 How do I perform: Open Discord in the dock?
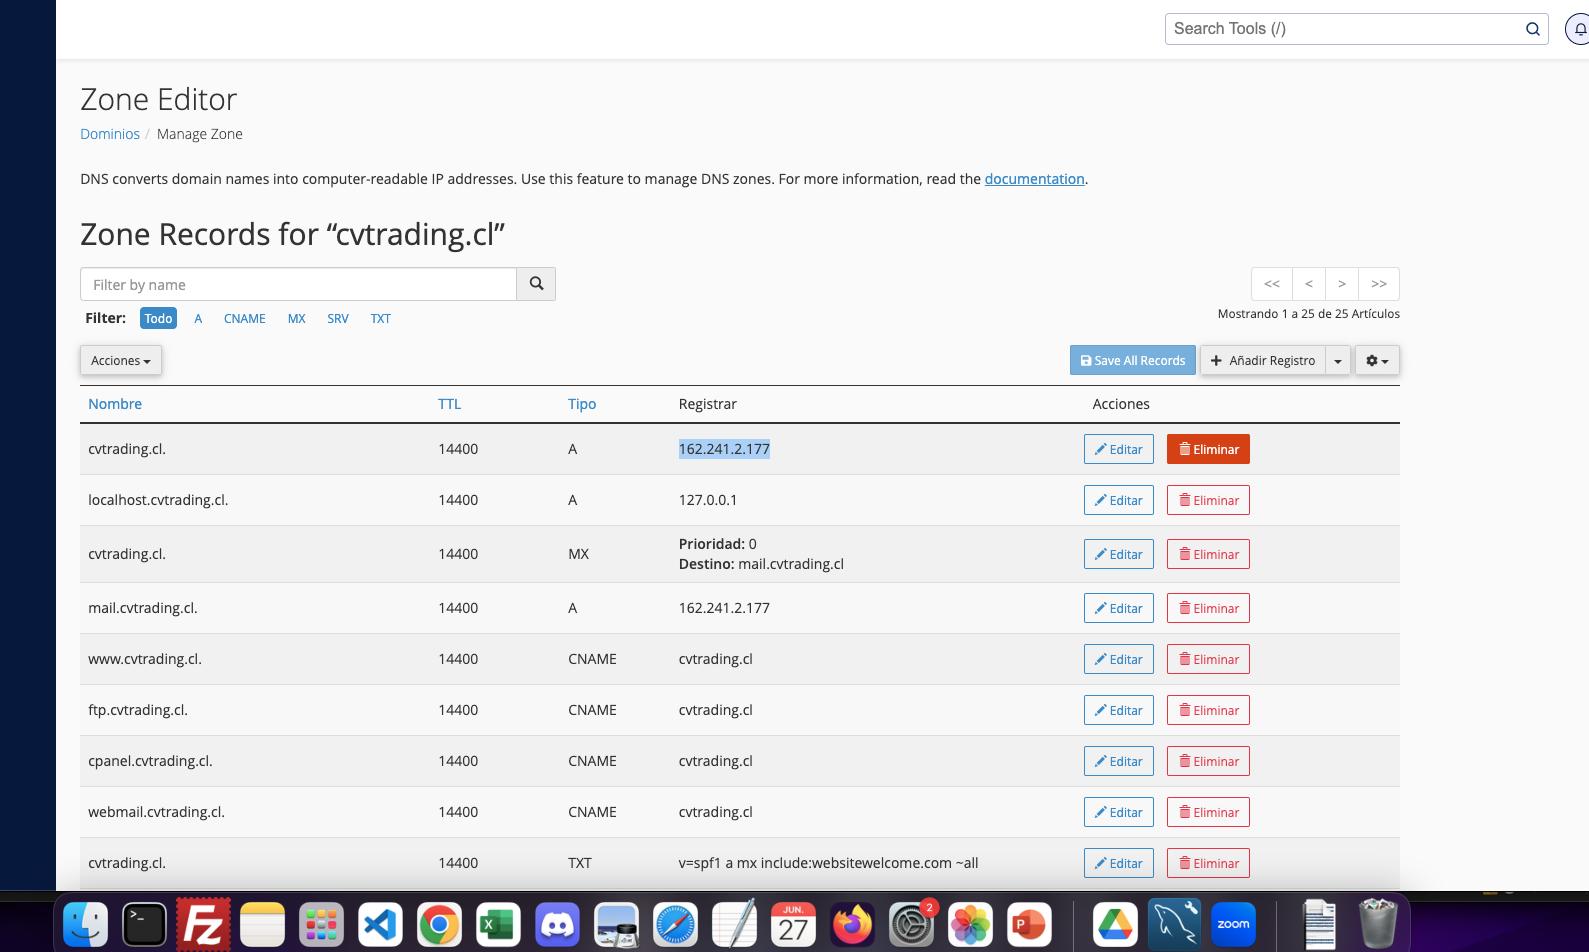point(557,924)
